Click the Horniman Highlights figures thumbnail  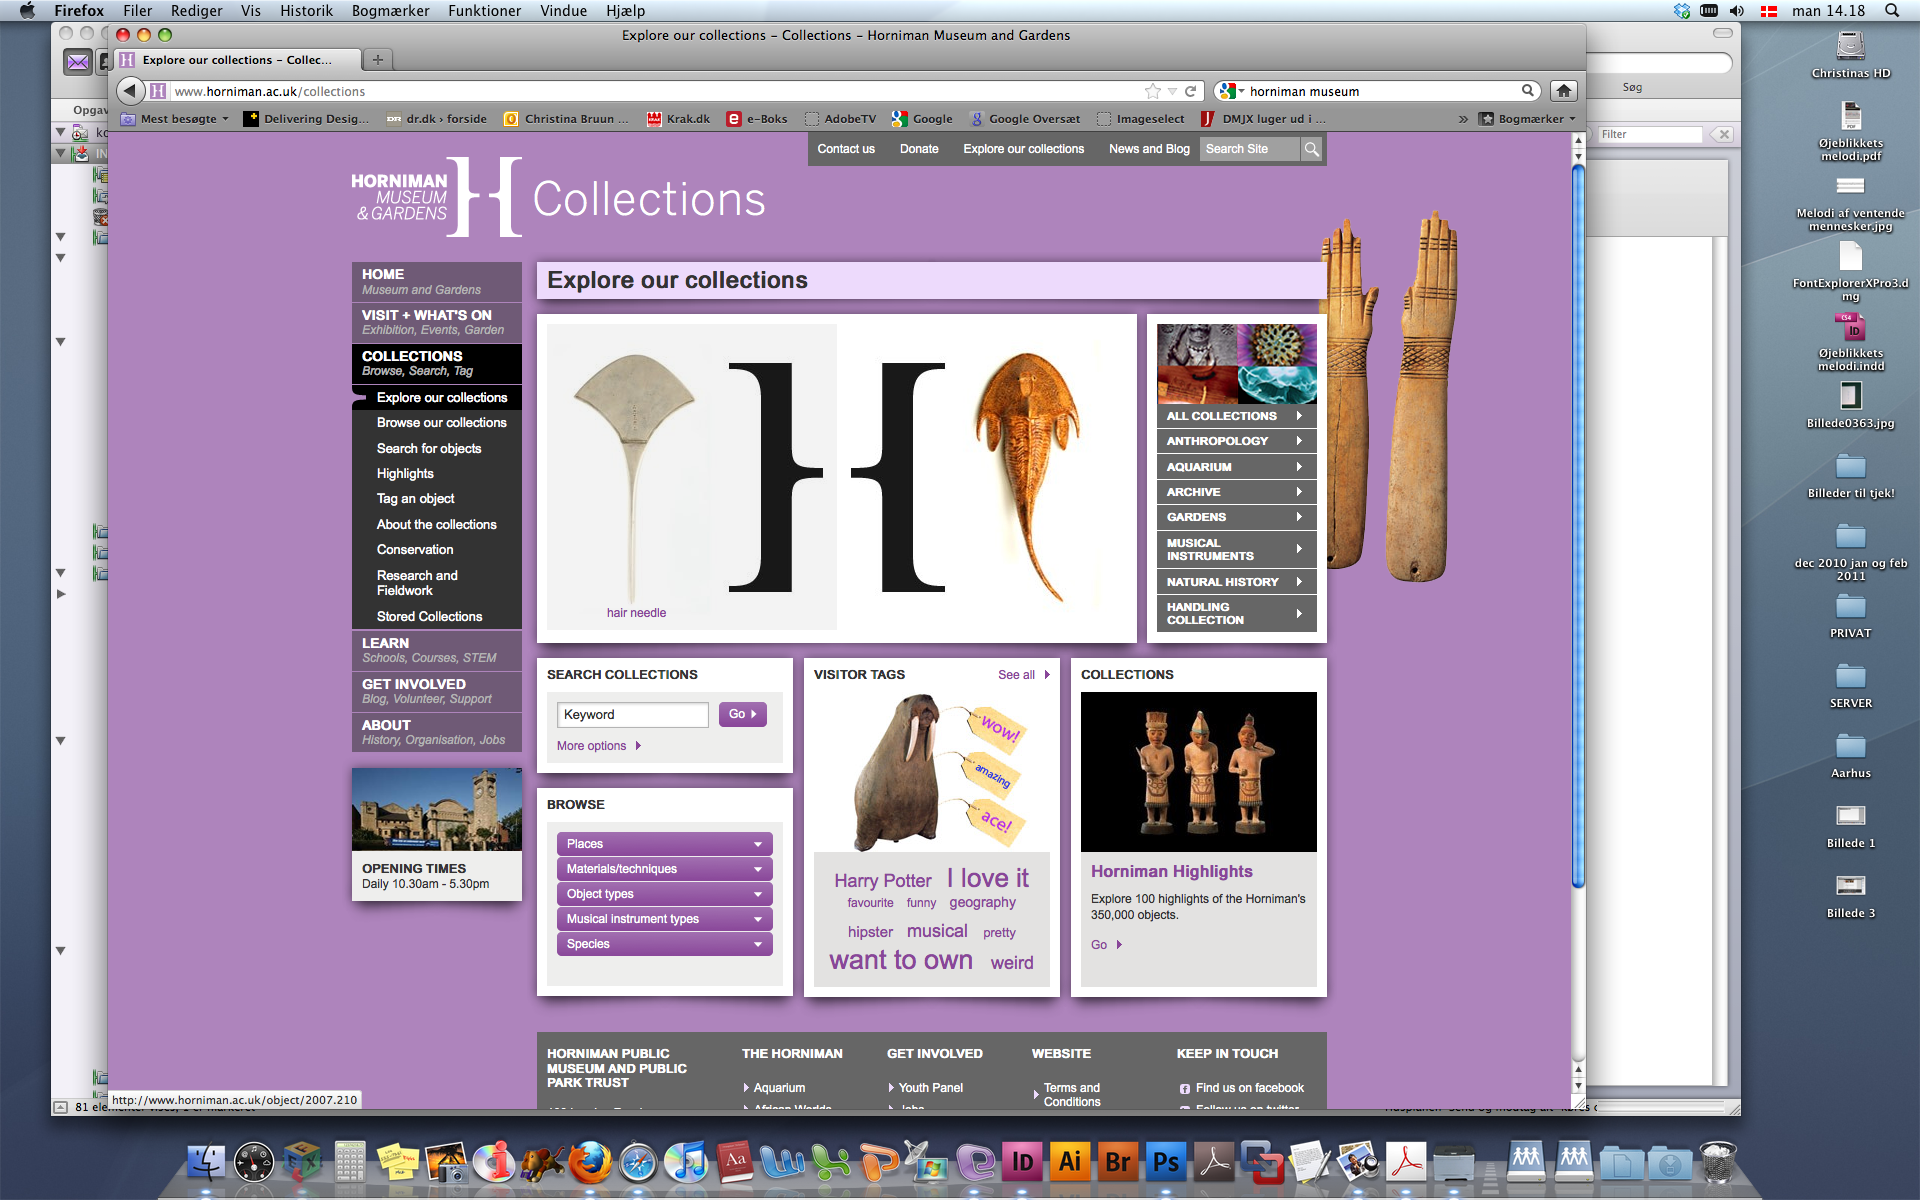tap(1198, 771)
